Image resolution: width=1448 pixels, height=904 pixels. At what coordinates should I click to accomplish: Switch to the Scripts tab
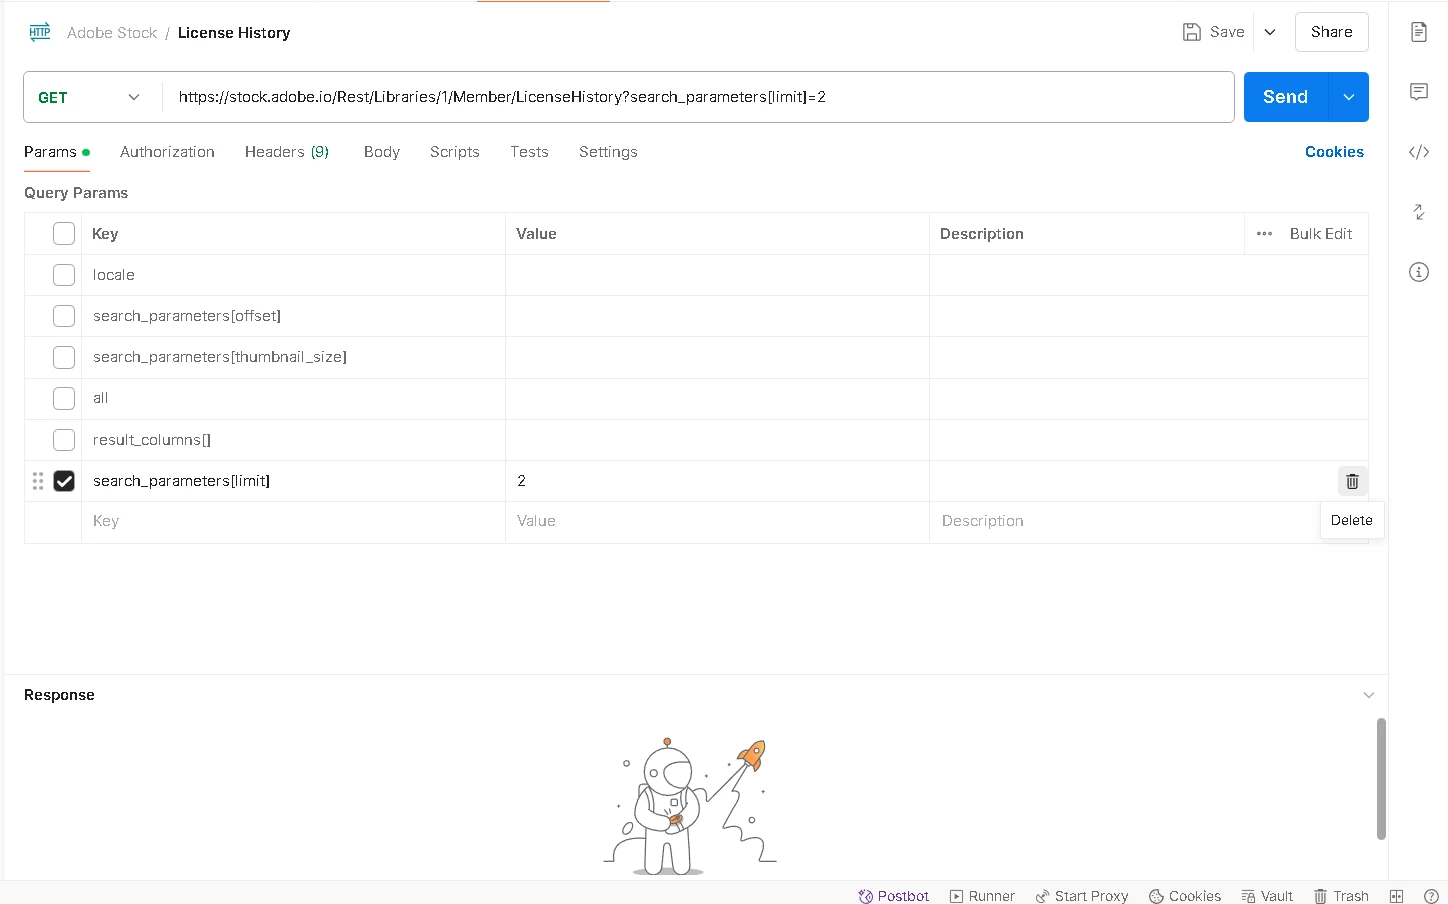(455, 152)
